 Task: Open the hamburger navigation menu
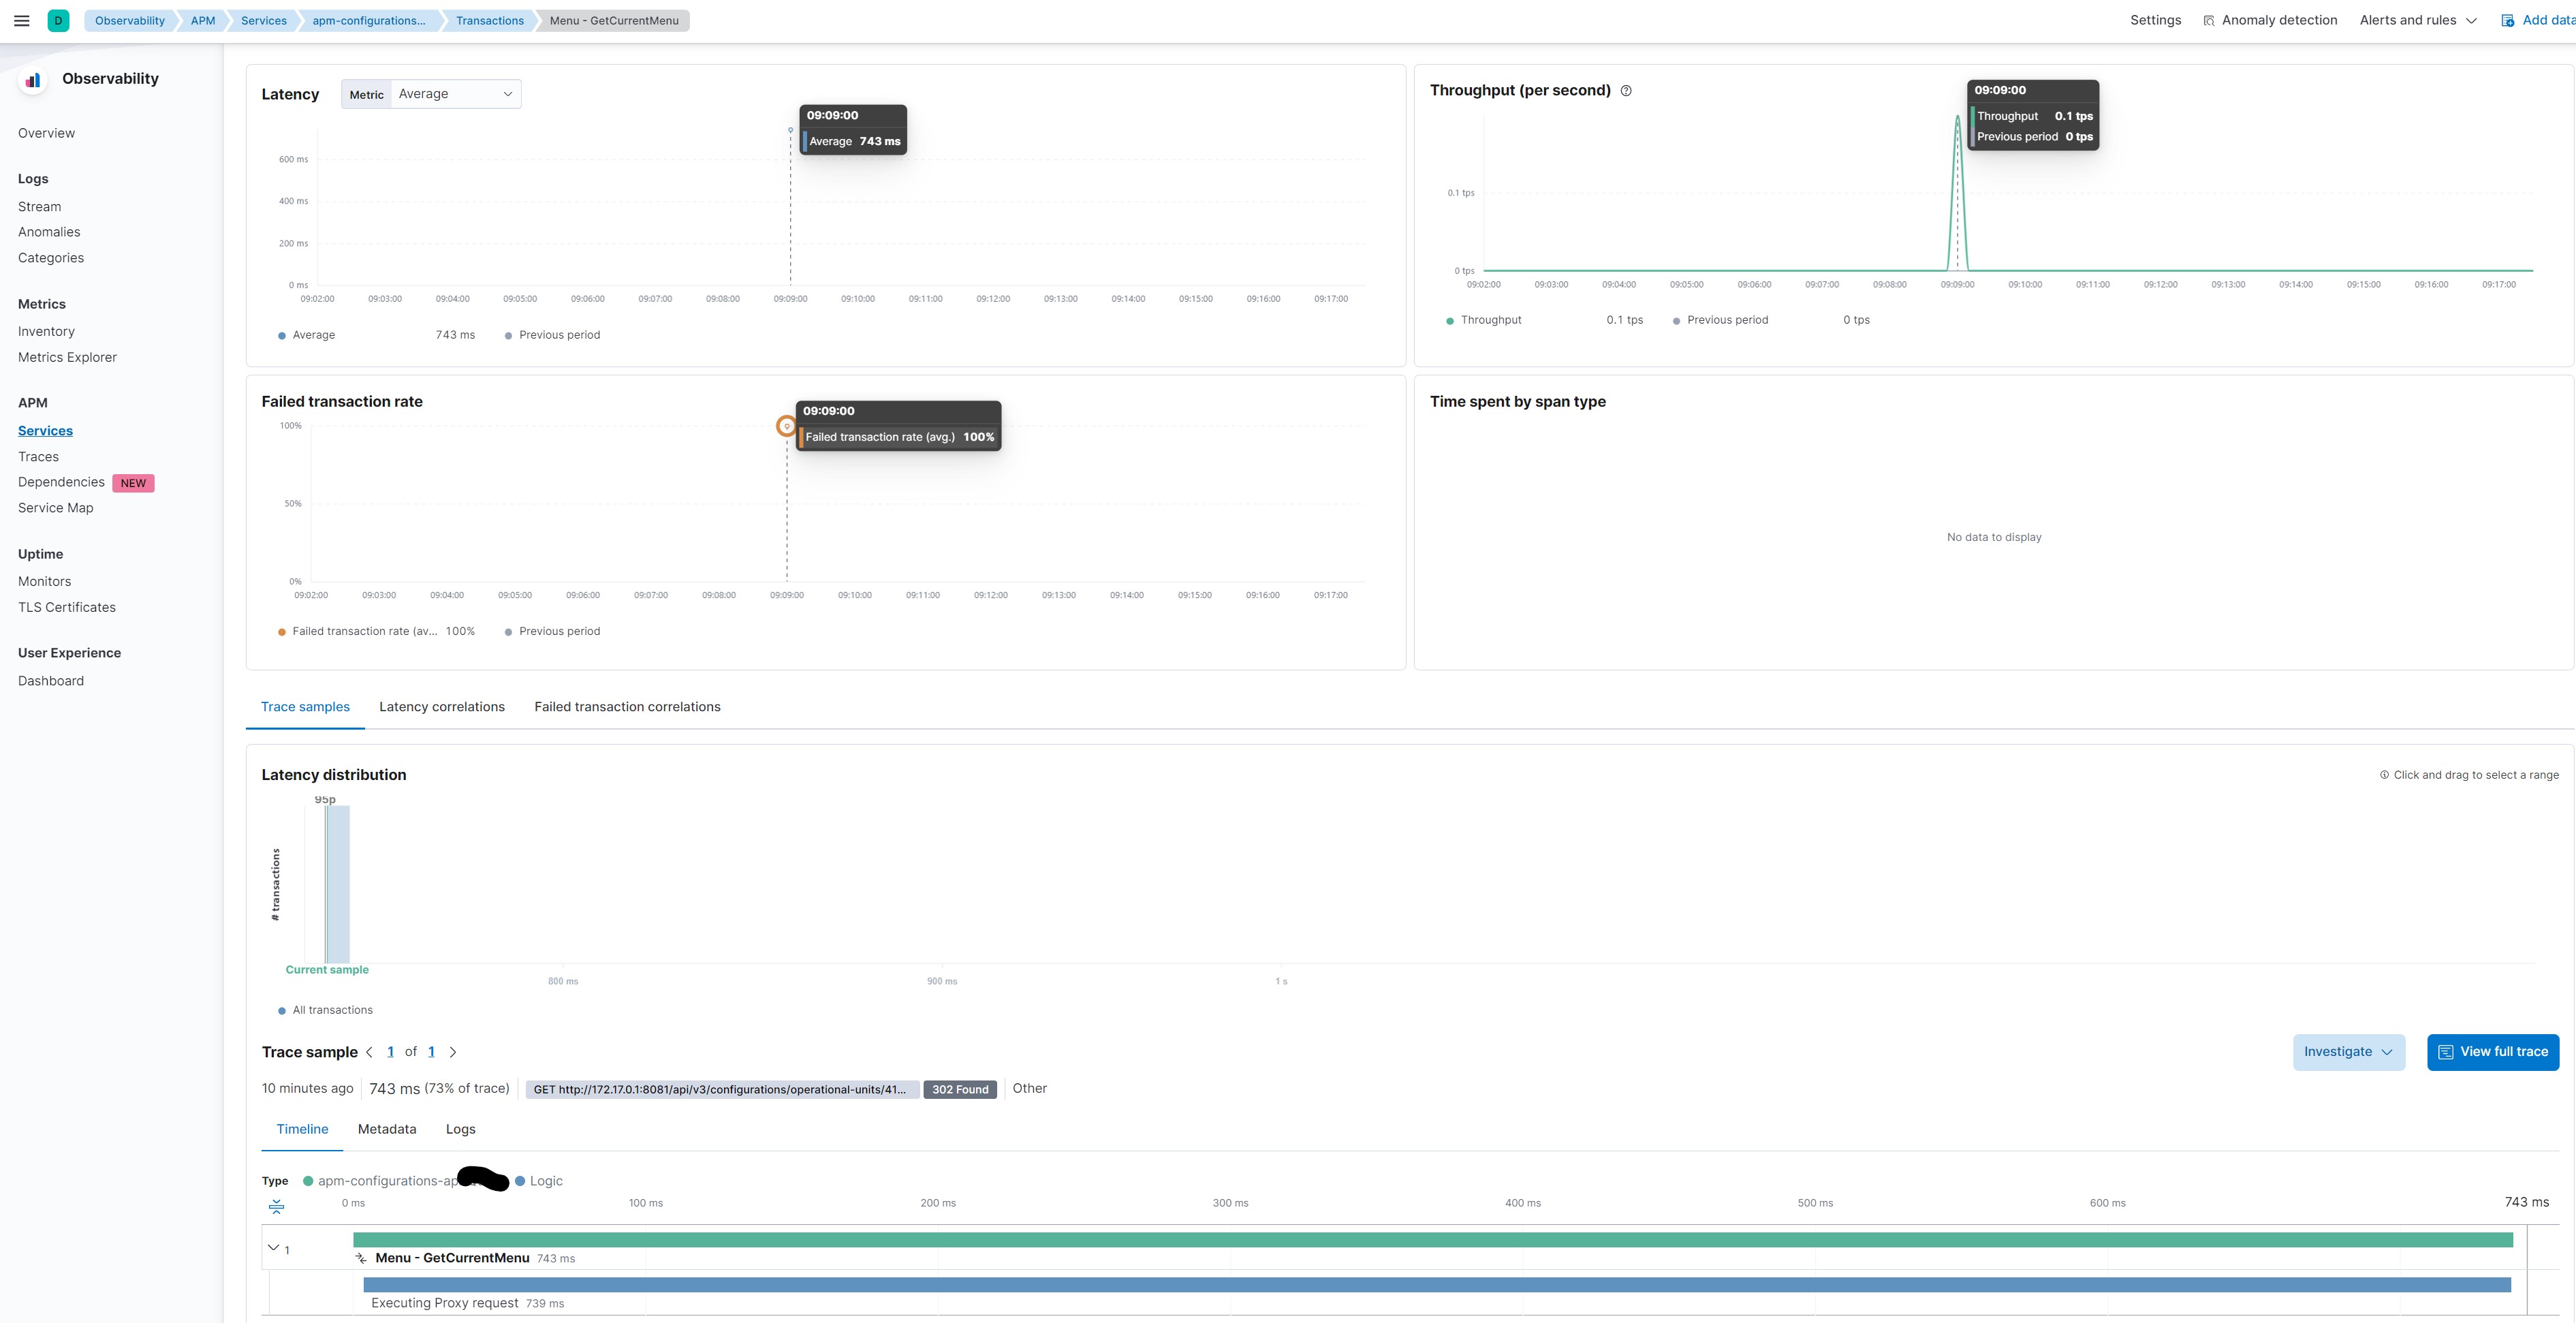coord(21,20)
